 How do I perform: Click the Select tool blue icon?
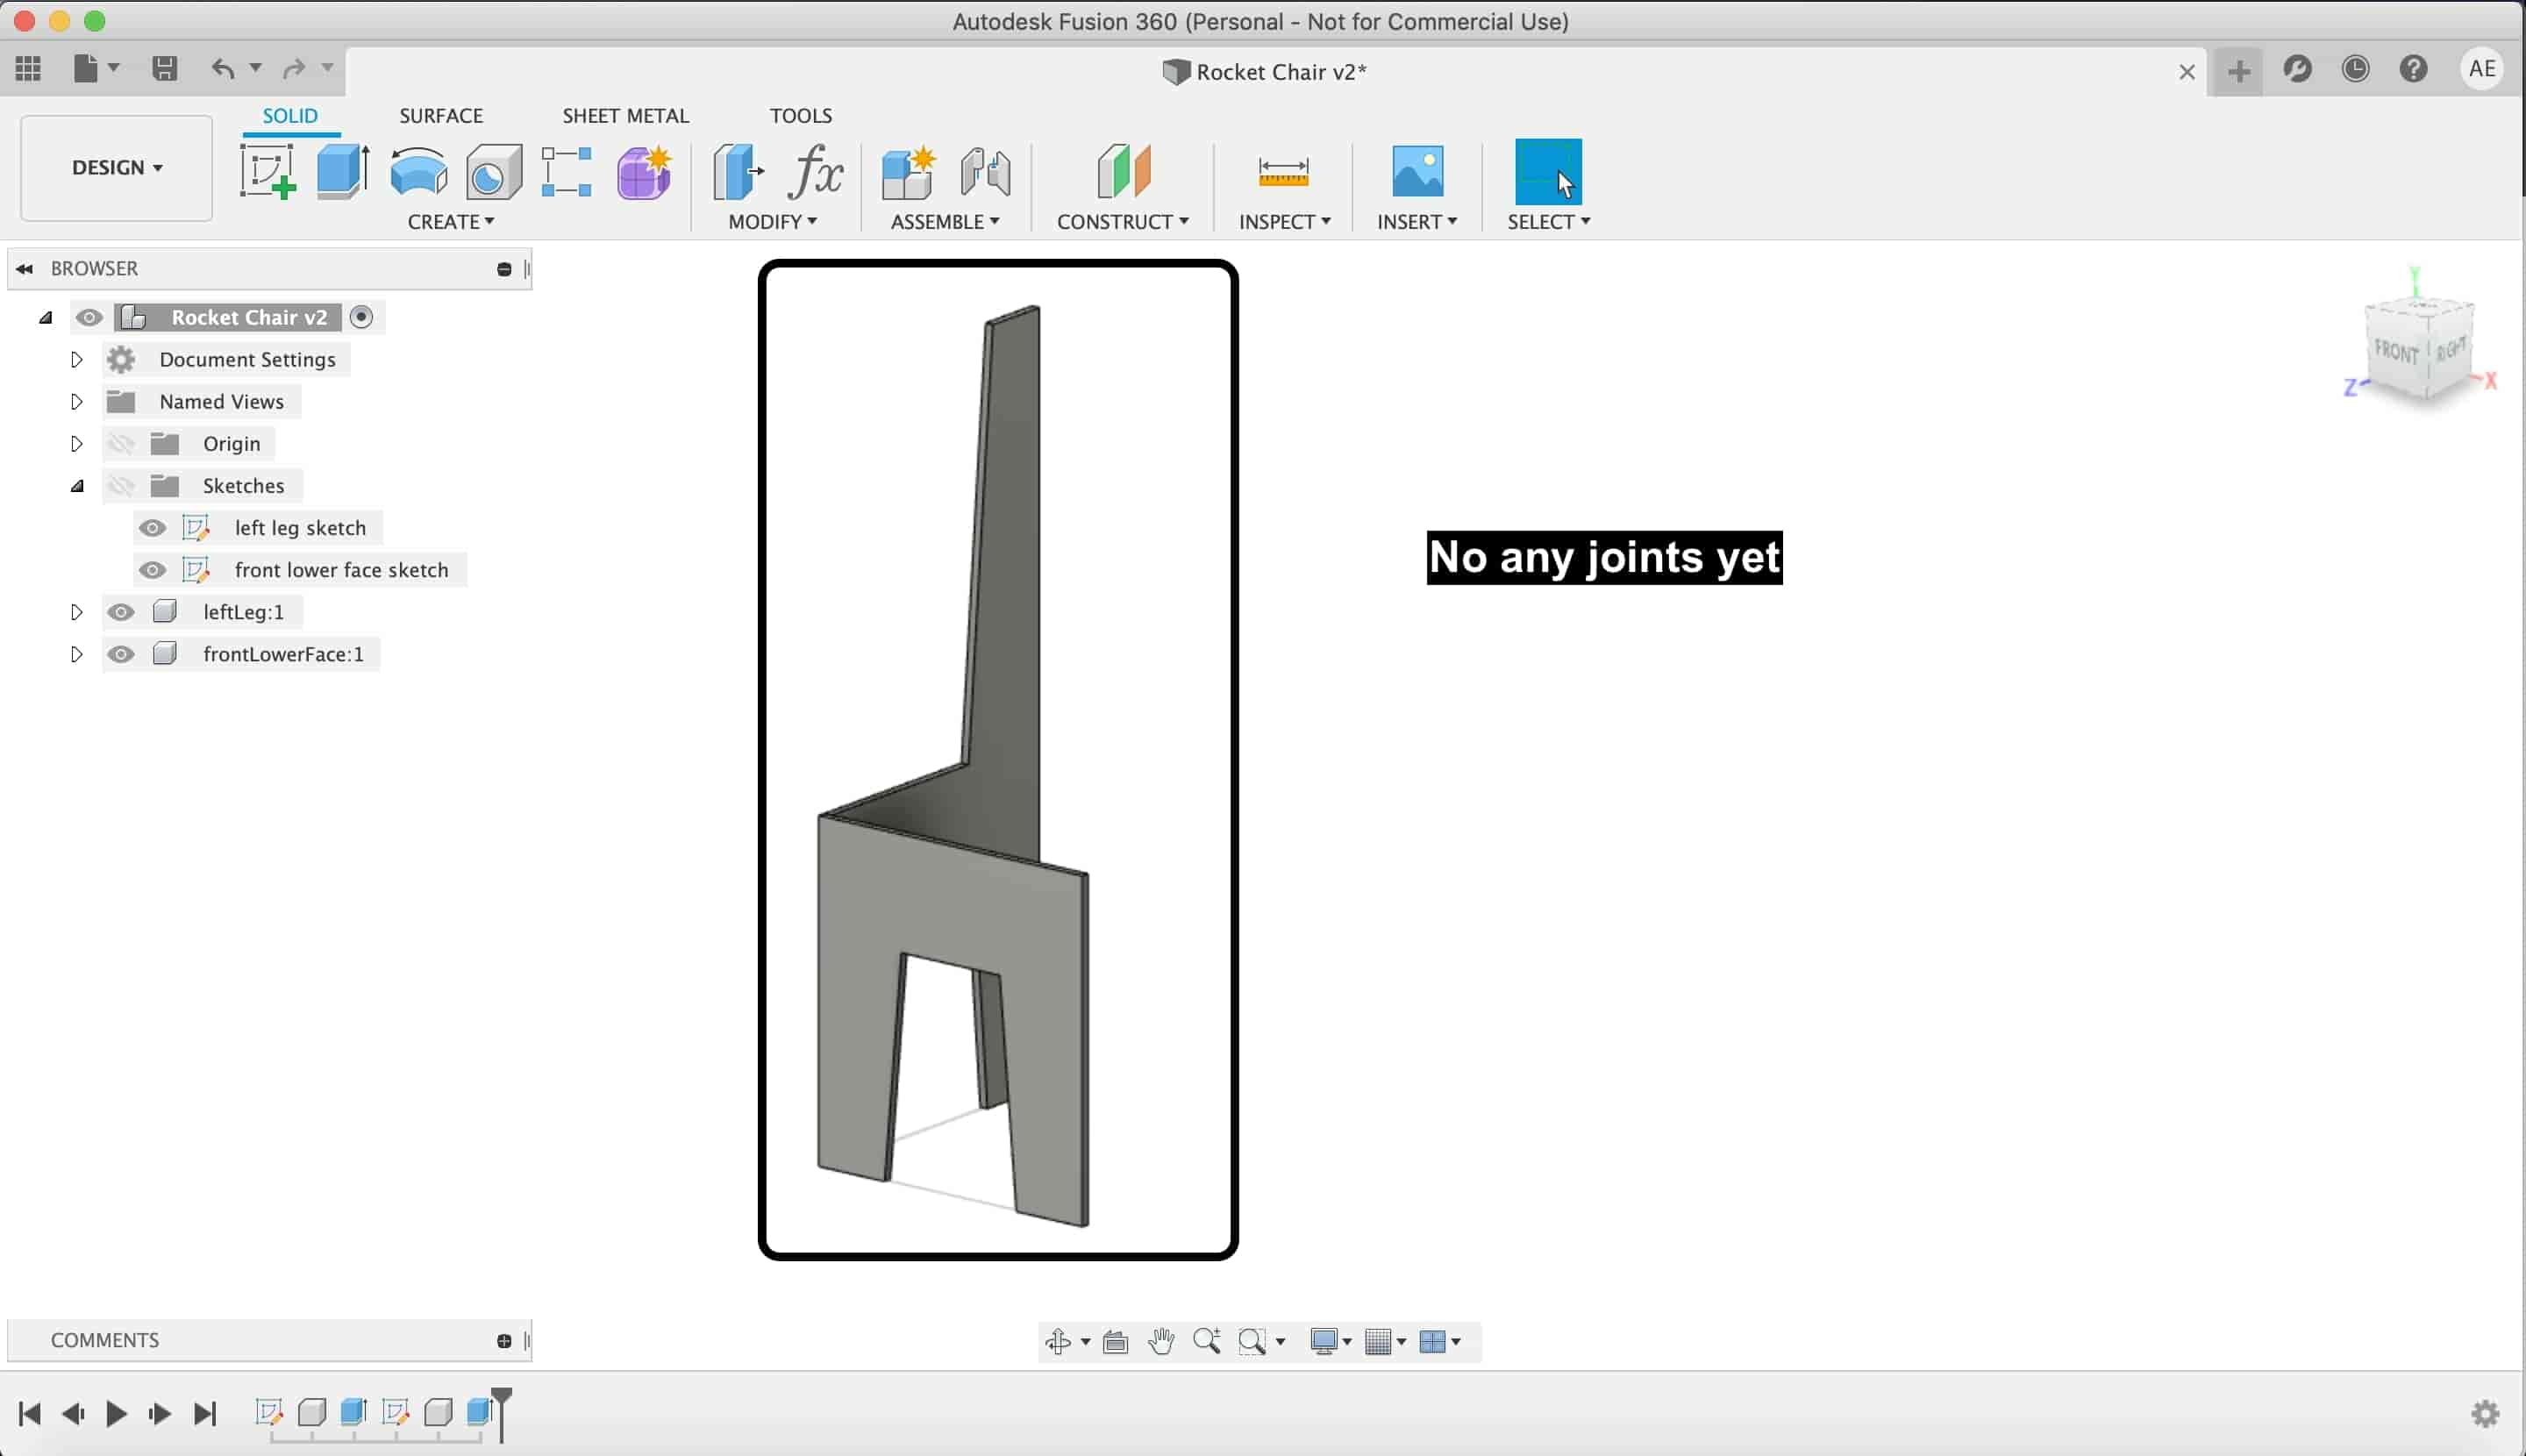pyautogui.click(x=1548, y=171)
